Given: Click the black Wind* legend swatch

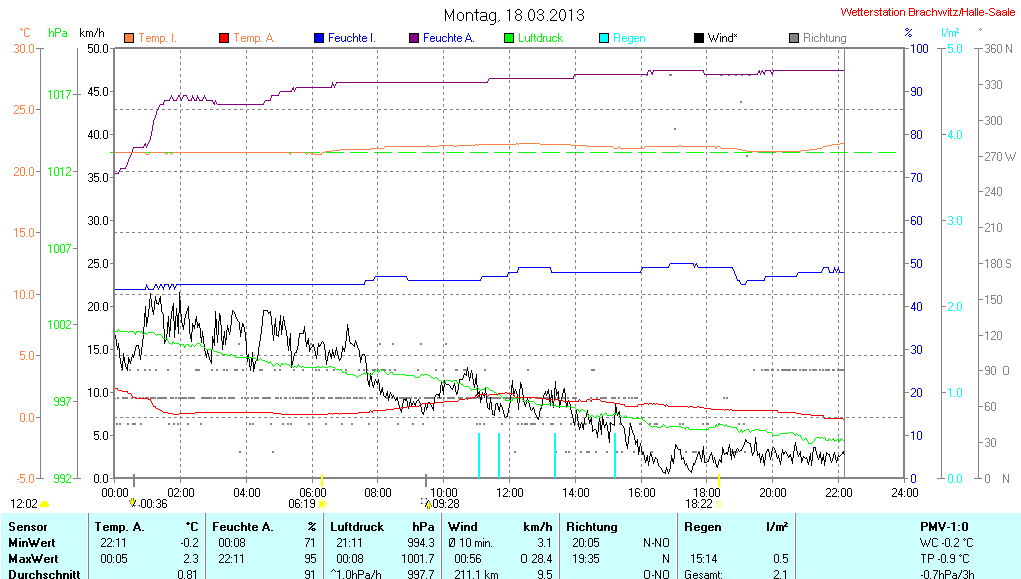Looking at the screenshot, I should point(698,38).
